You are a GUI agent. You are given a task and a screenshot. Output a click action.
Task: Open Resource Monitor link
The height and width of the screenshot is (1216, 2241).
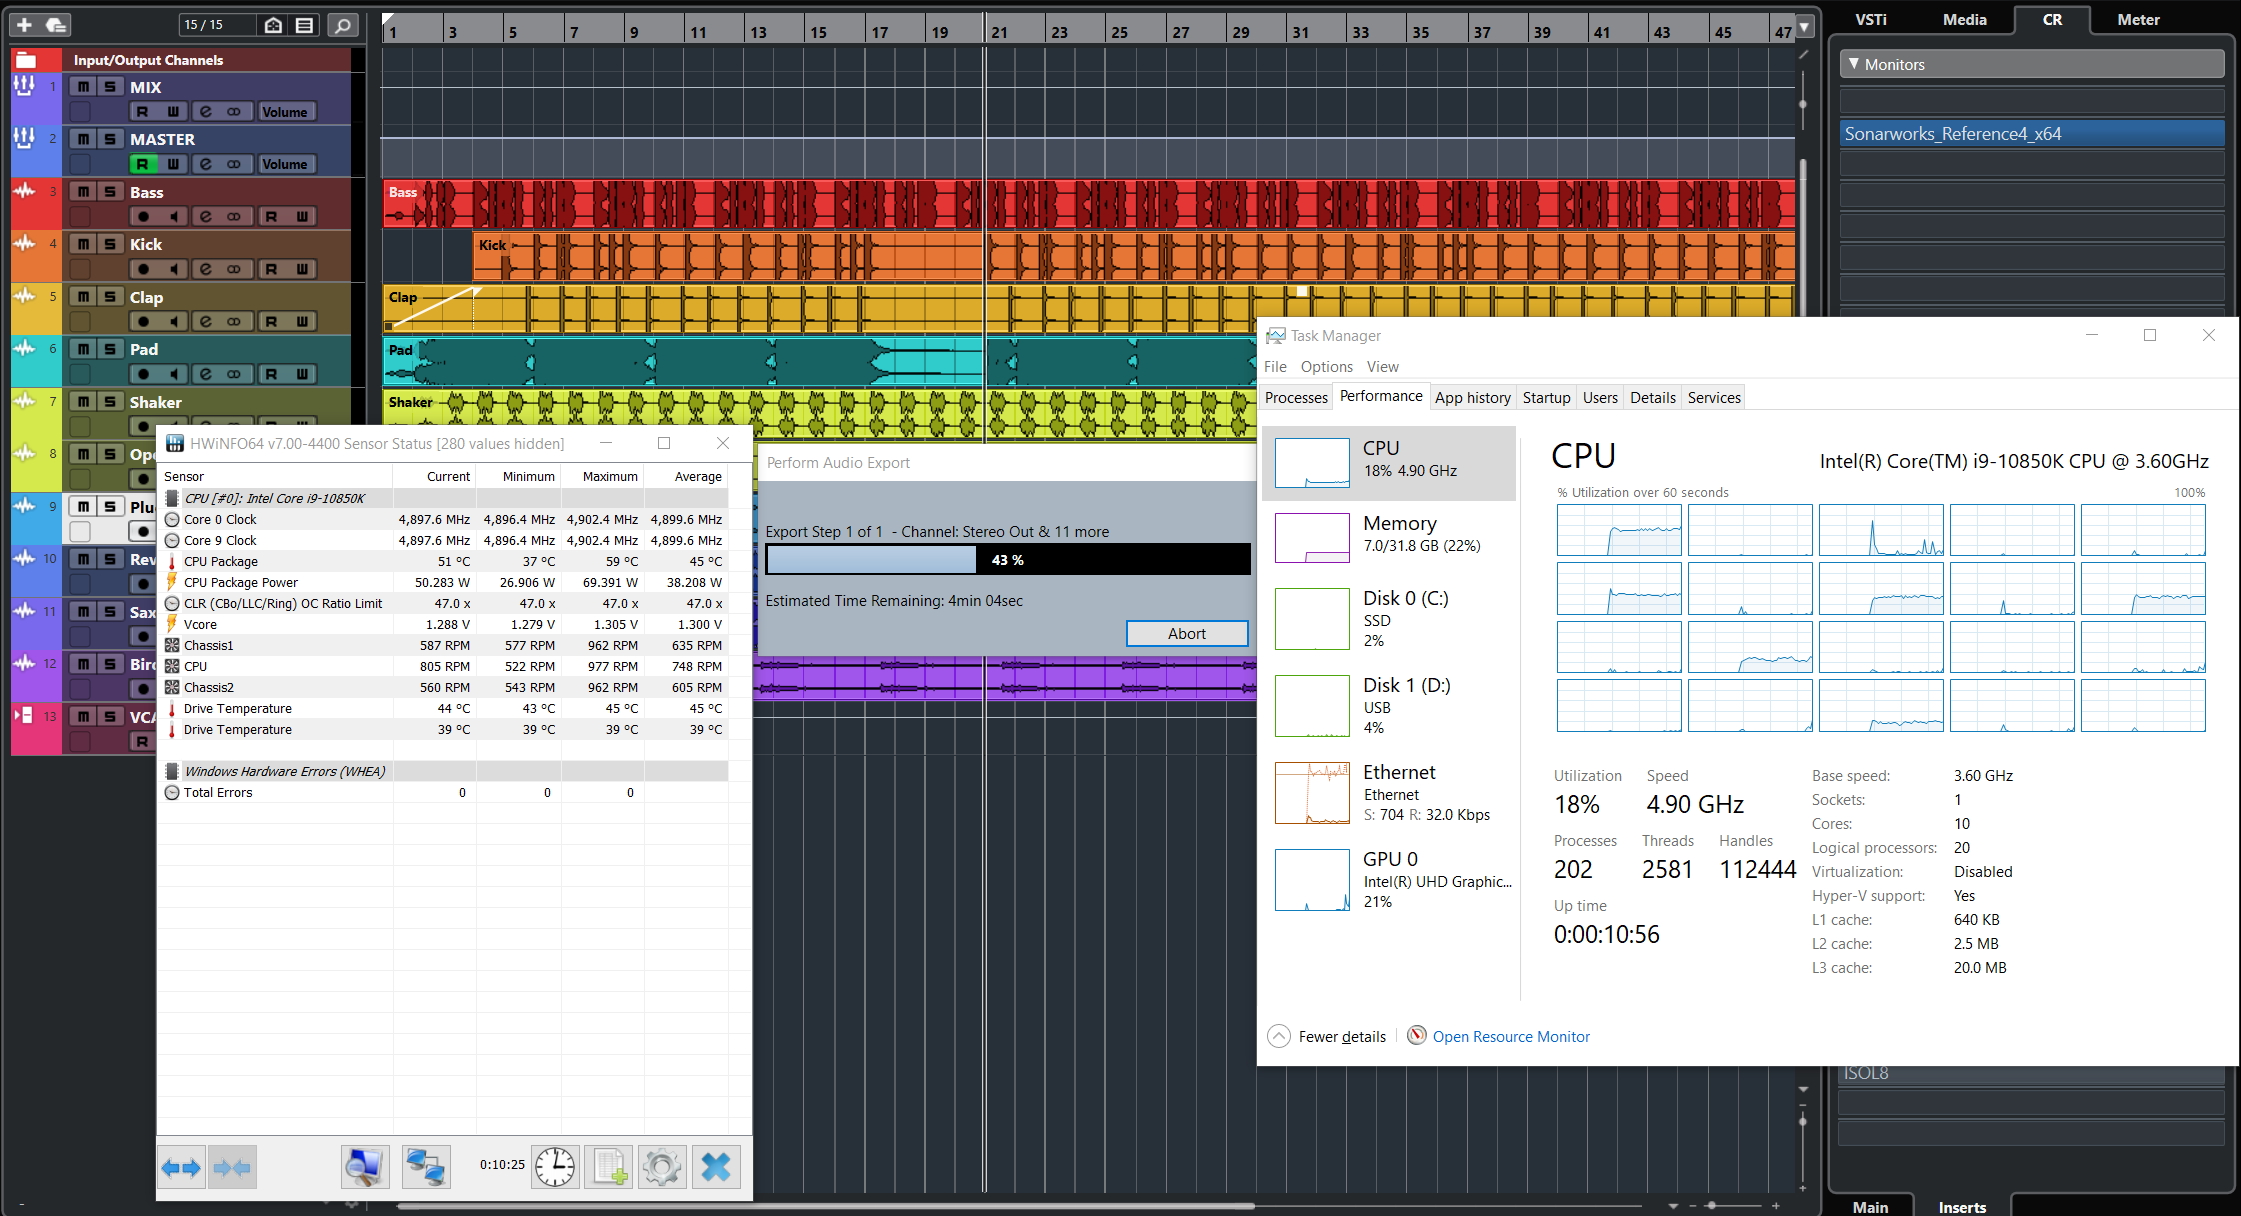point(1510,1036)
